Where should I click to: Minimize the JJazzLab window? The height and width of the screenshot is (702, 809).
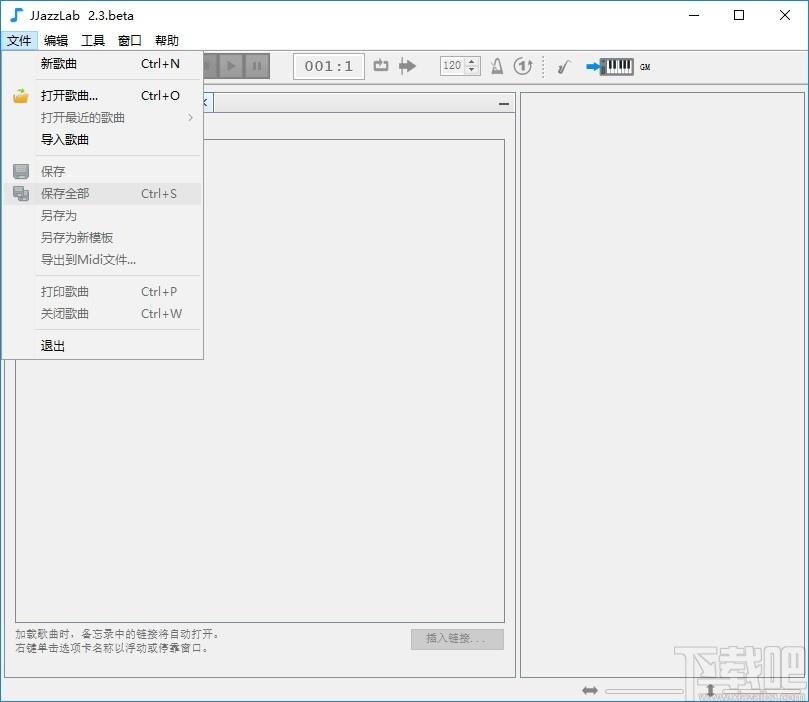point(694,15)
